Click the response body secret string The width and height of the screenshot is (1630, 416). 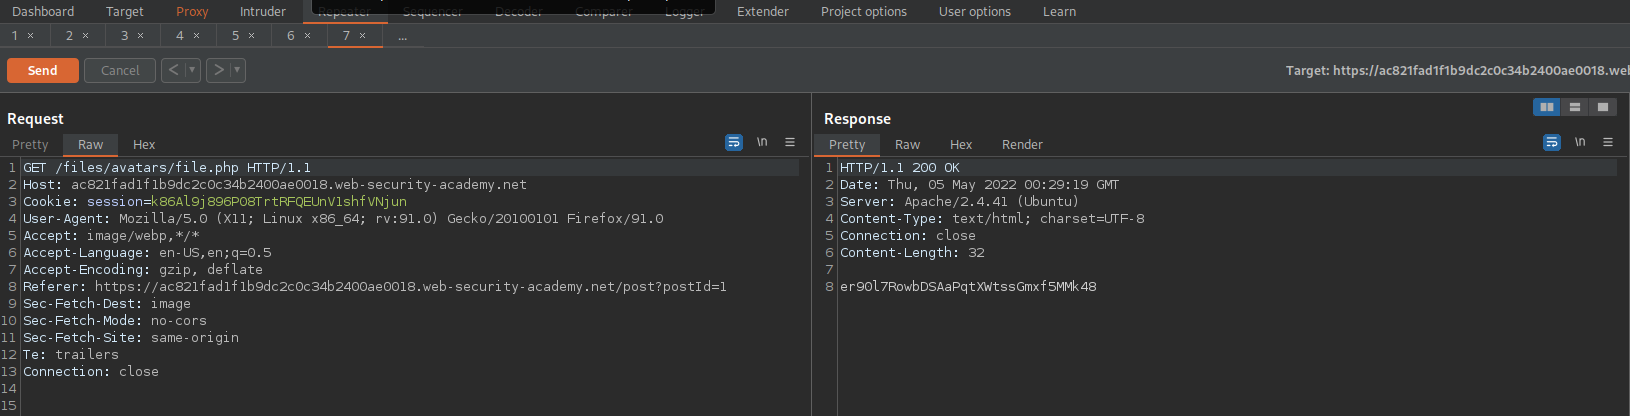coord(968,286)
